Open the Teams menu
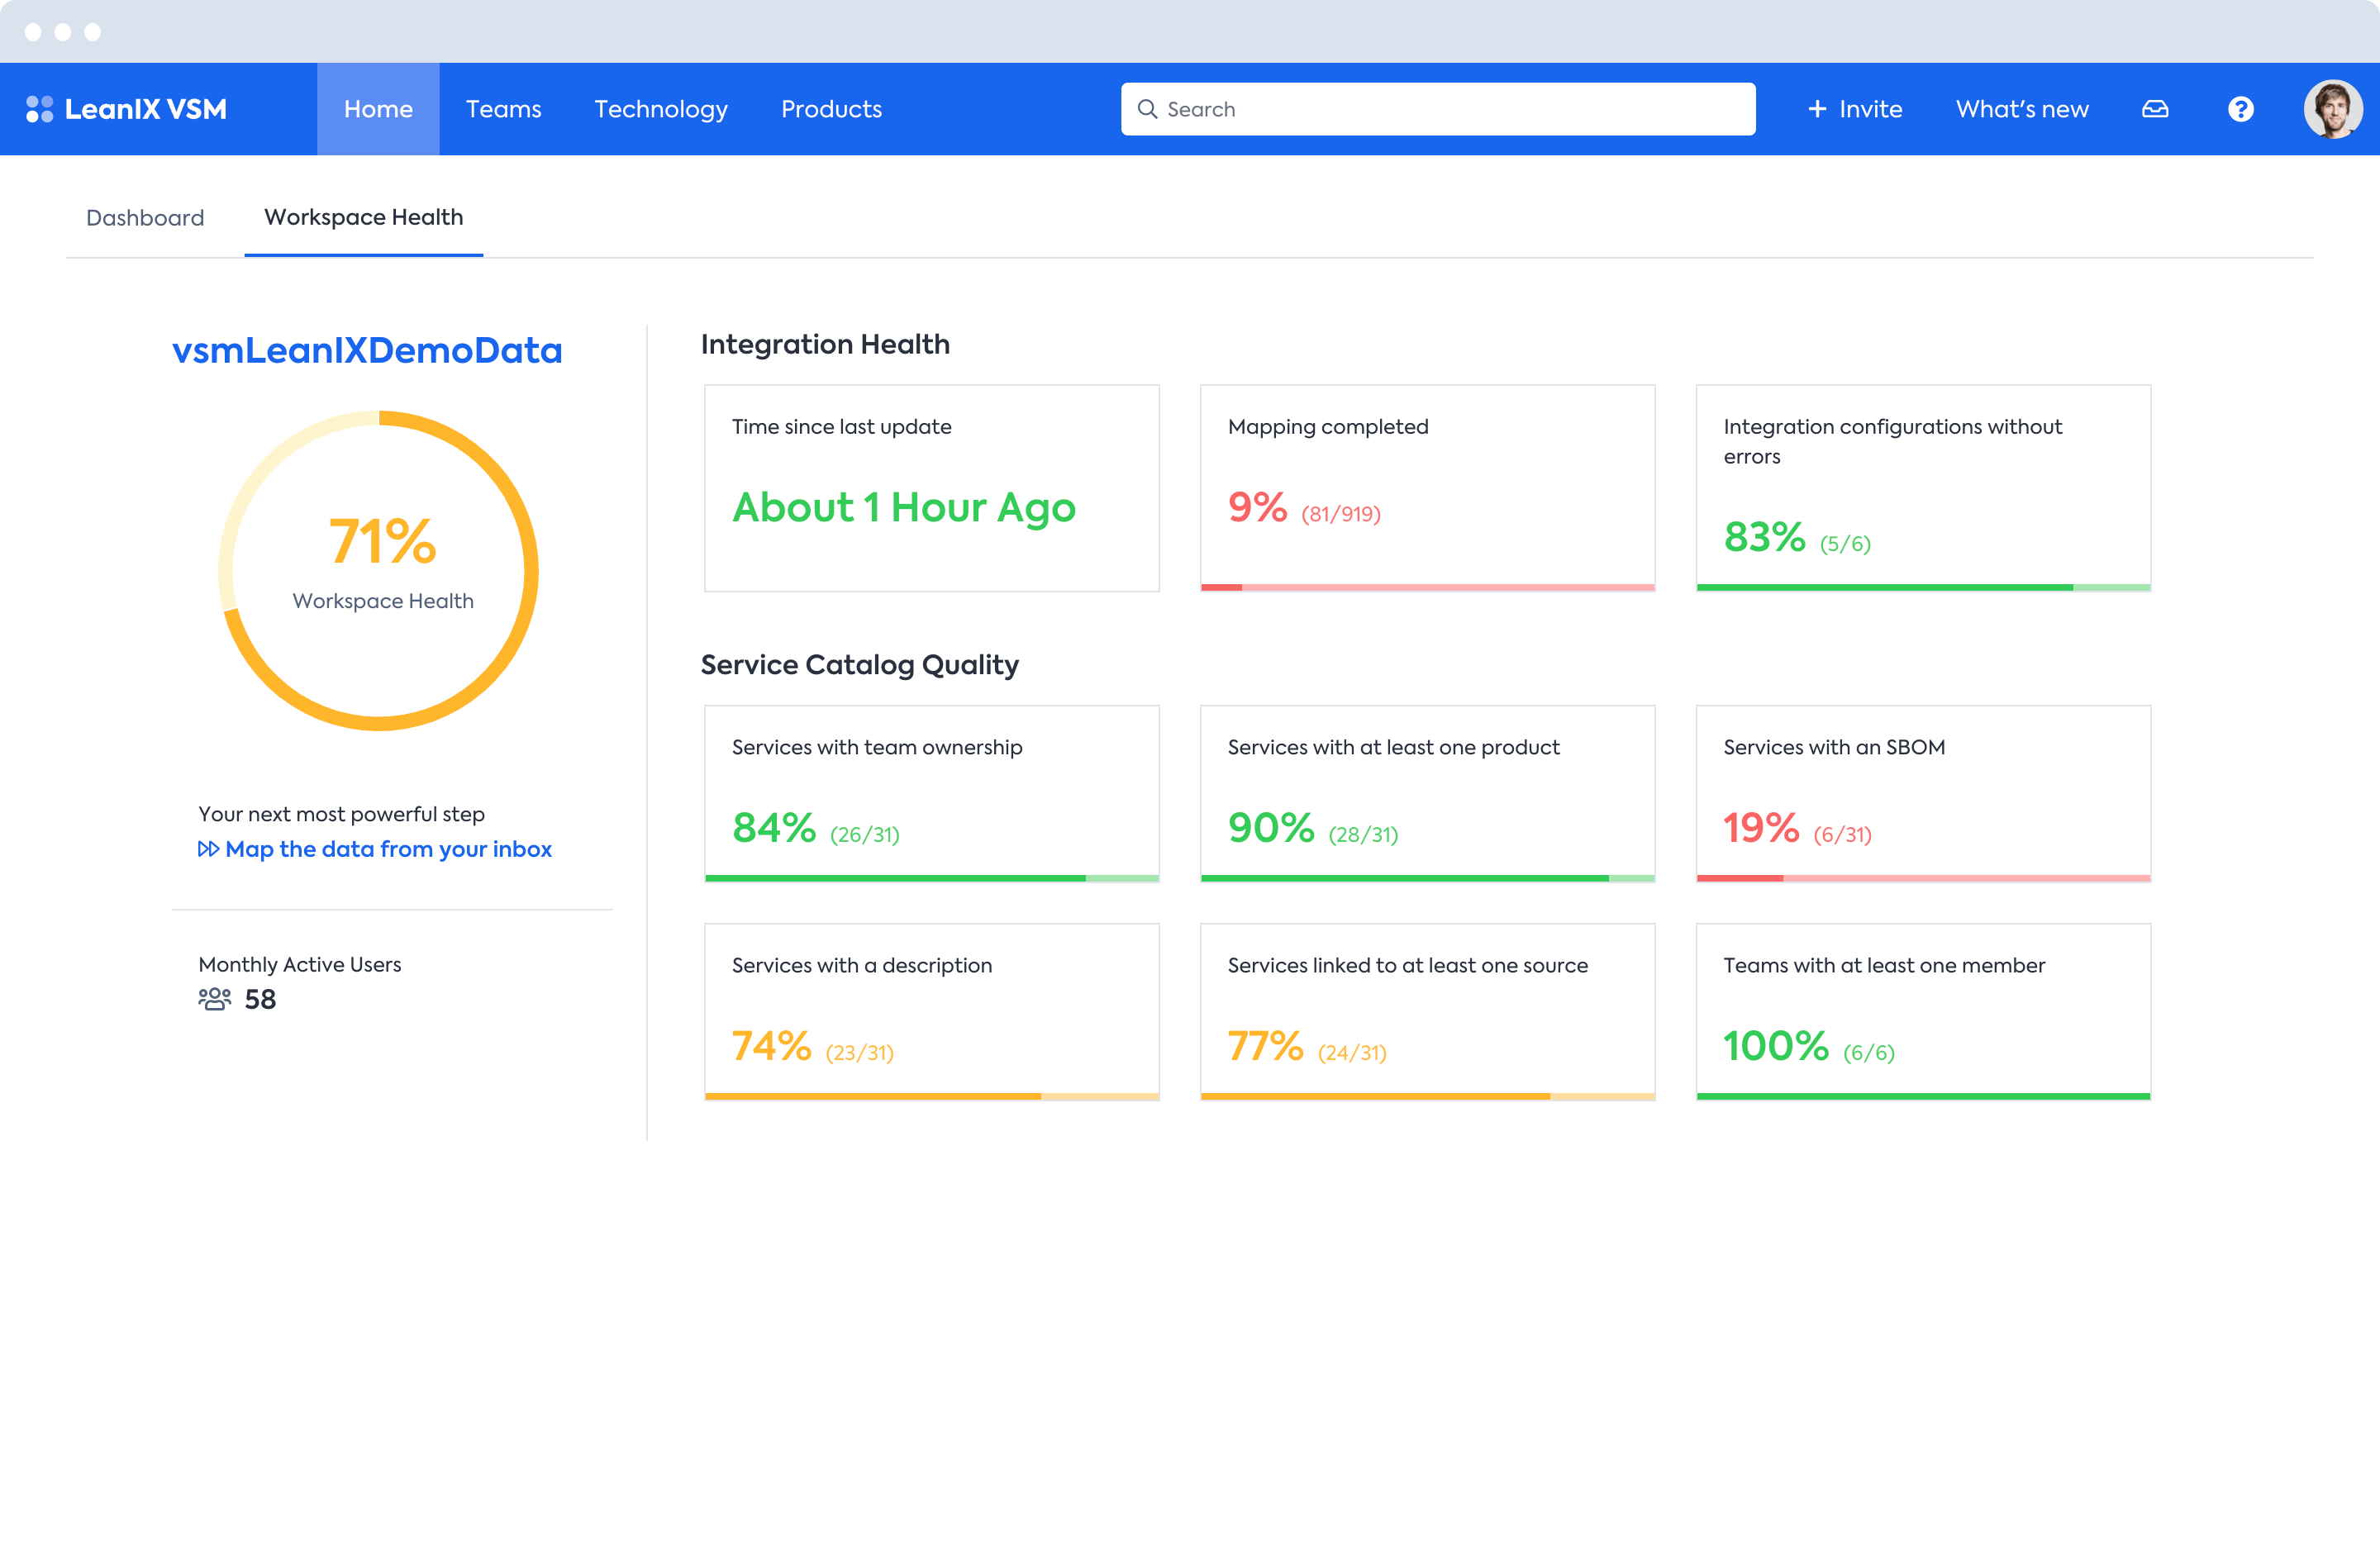 coord(503,109)
